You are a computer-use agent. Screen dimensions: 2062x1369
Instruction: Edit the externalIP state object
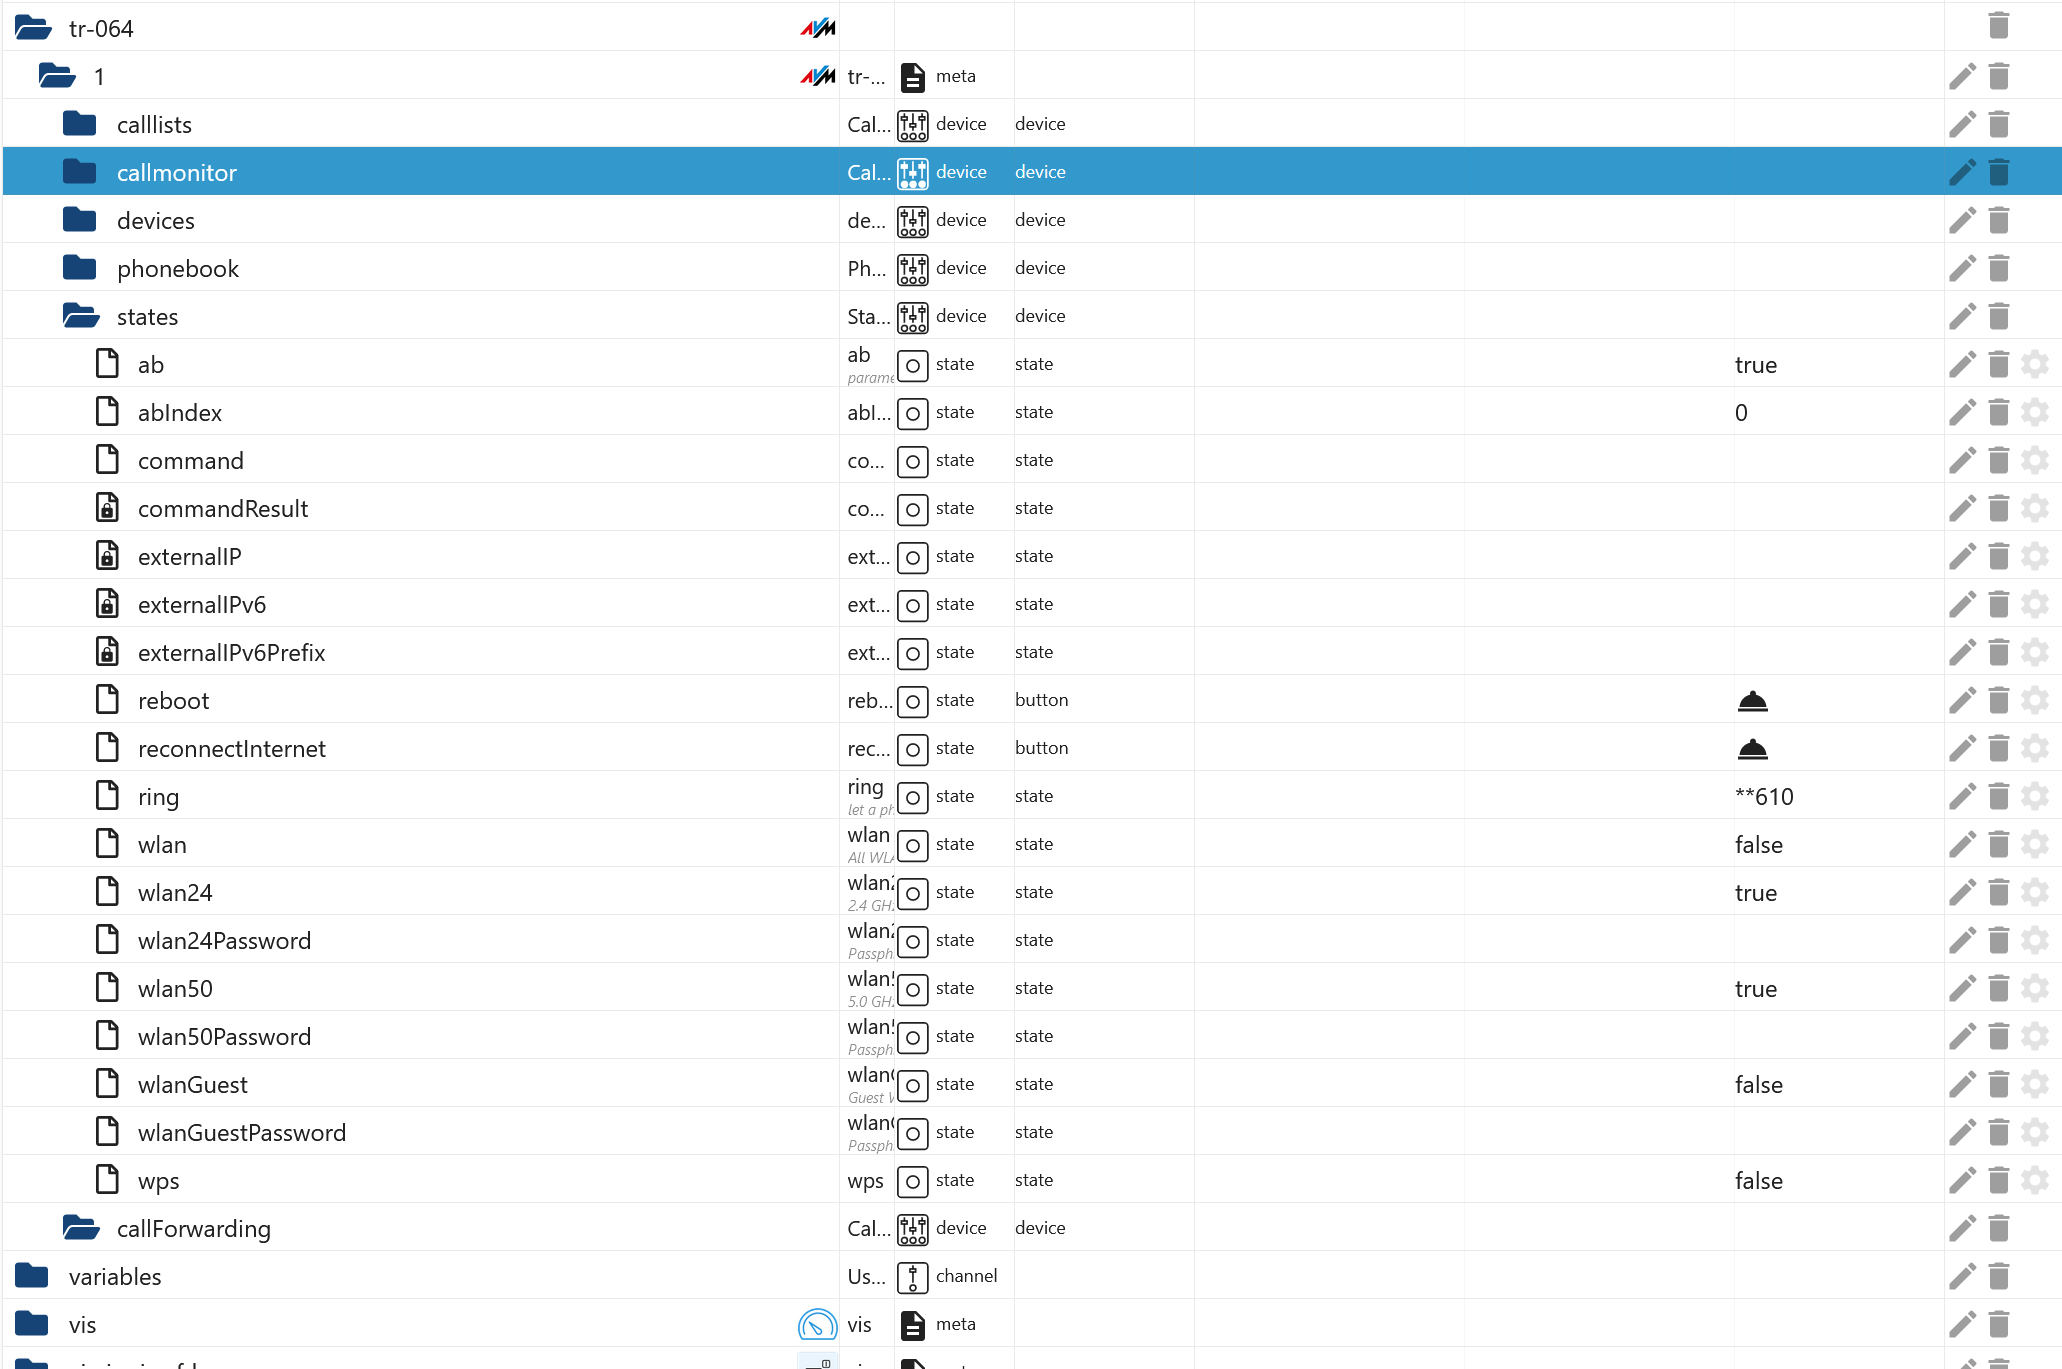[1962, 556]
